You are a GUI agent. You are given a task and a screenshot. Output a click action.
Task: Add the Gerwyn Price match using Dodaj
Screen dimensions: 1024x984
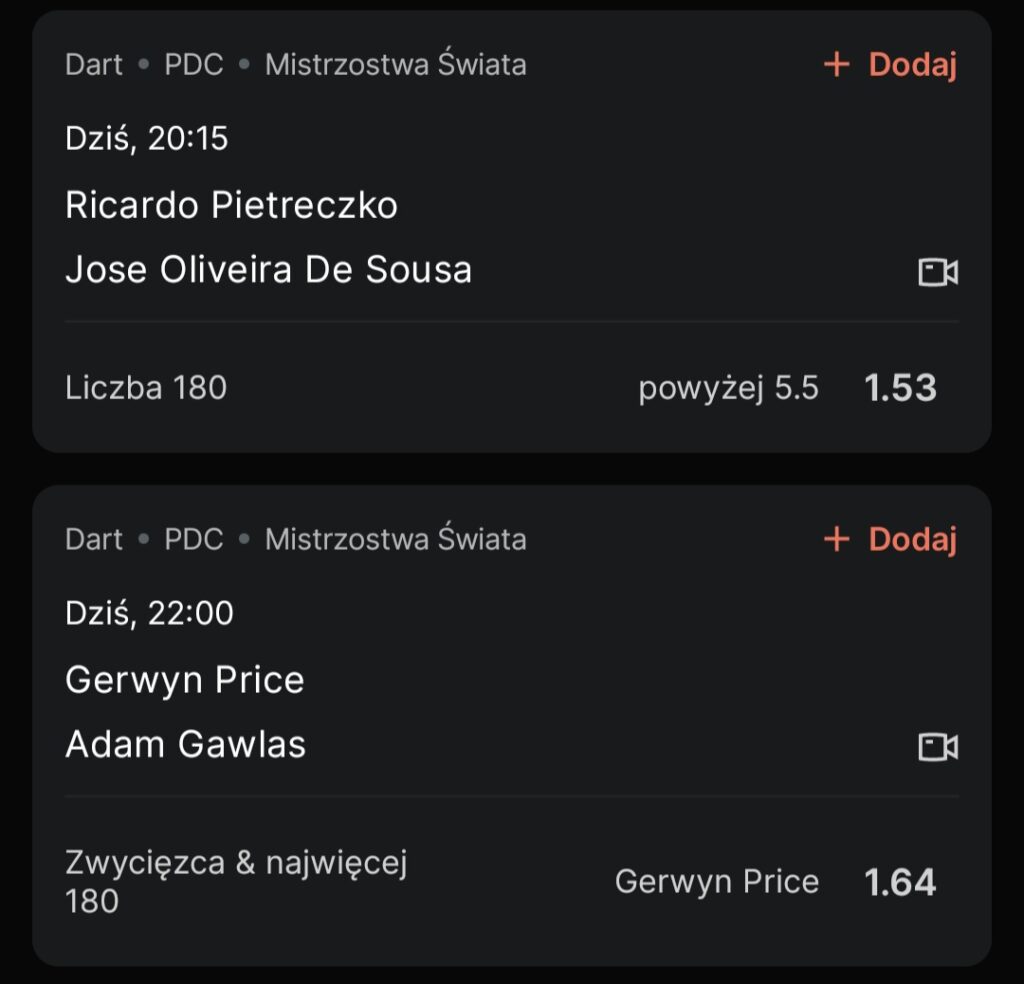pyautogui.click(x=890, y=539)
